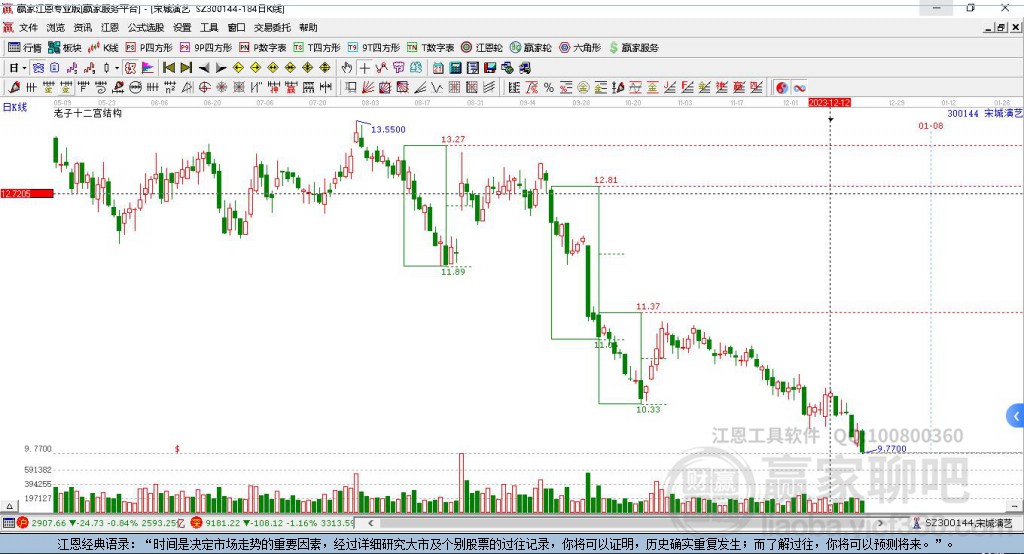
Task: Step chart forward with black right triangle
Action: click(x=221, y=68)
